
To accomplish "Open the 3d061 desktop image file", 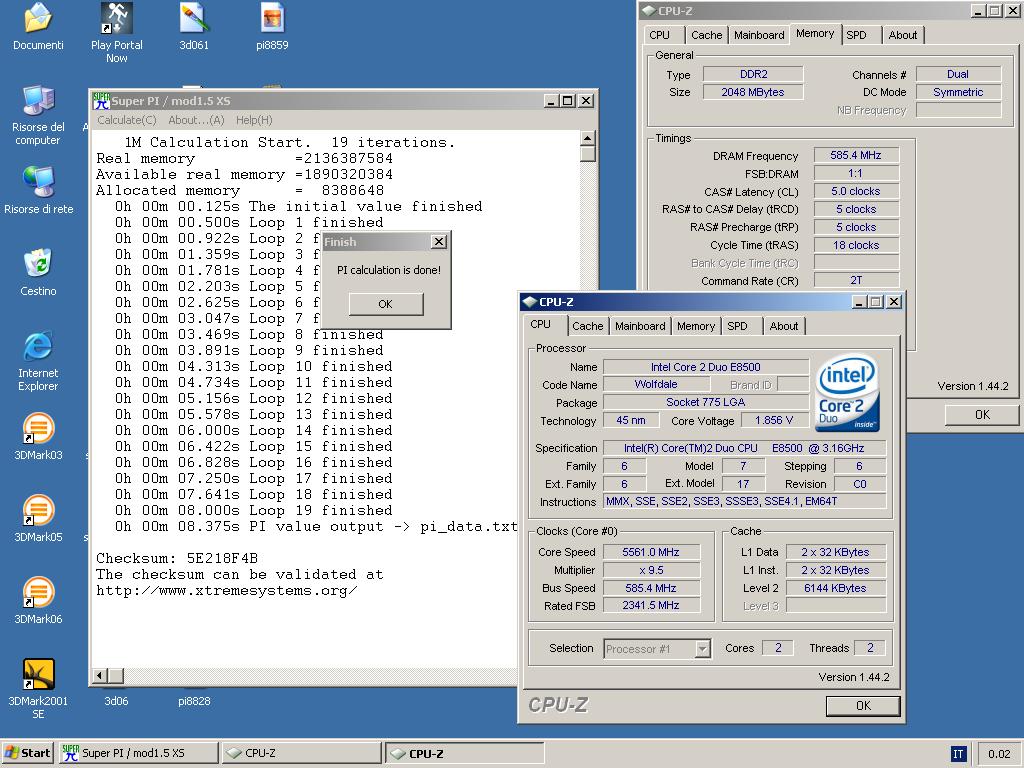I will click(x=194, y=18).
